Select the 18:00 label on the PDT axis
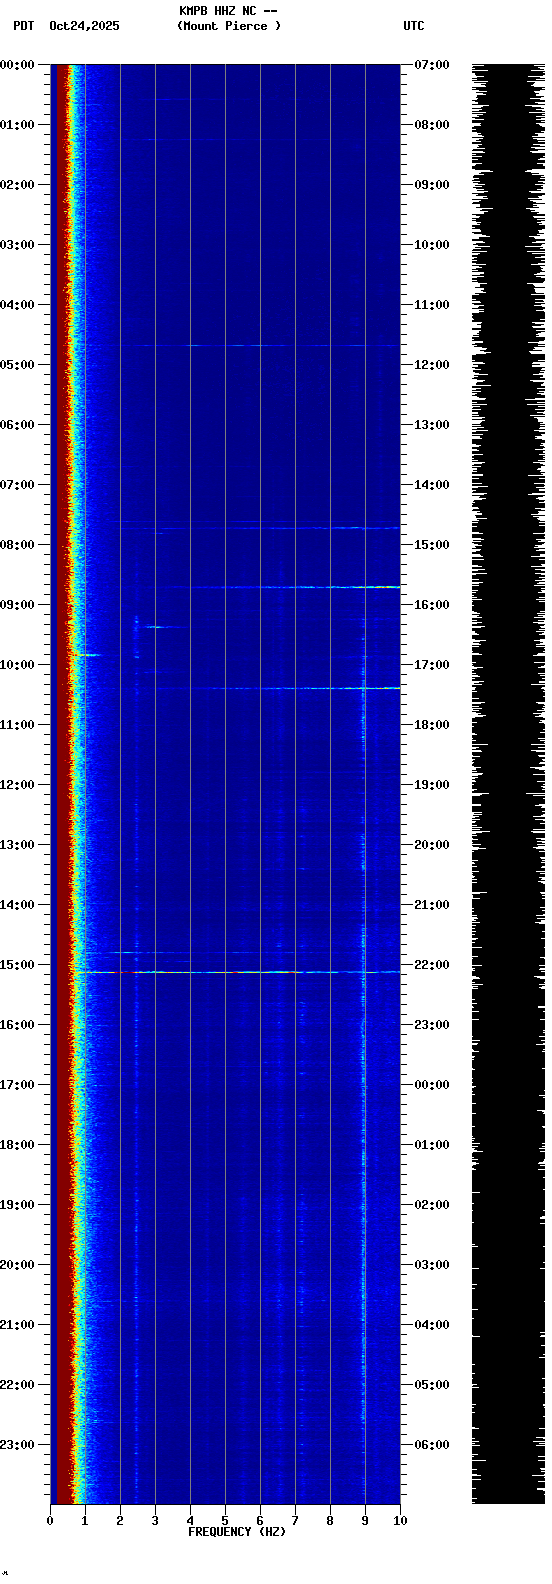 coord(17,1145)
